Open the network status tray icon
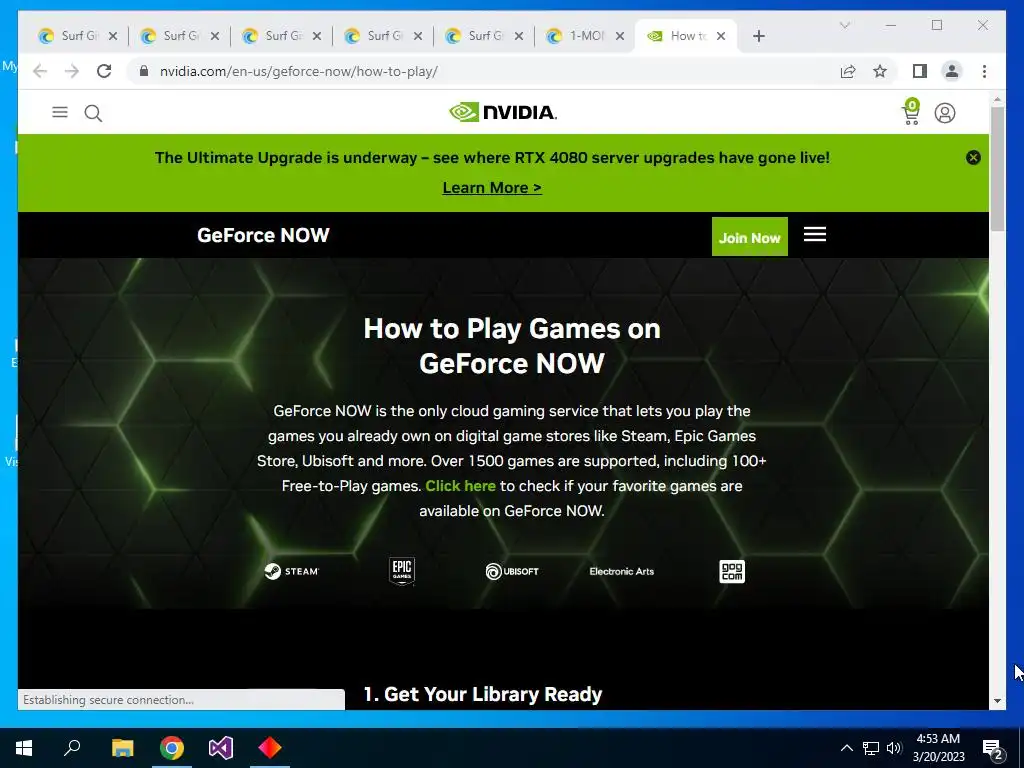1024x768 pixels. 871,748
